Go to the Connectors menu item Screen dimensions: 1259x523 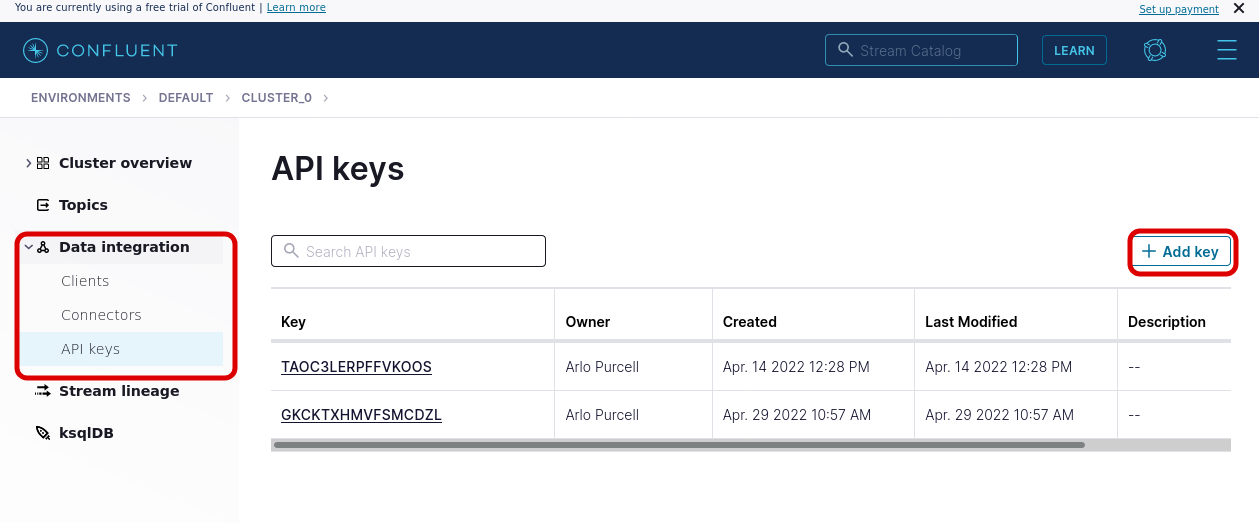101,315
